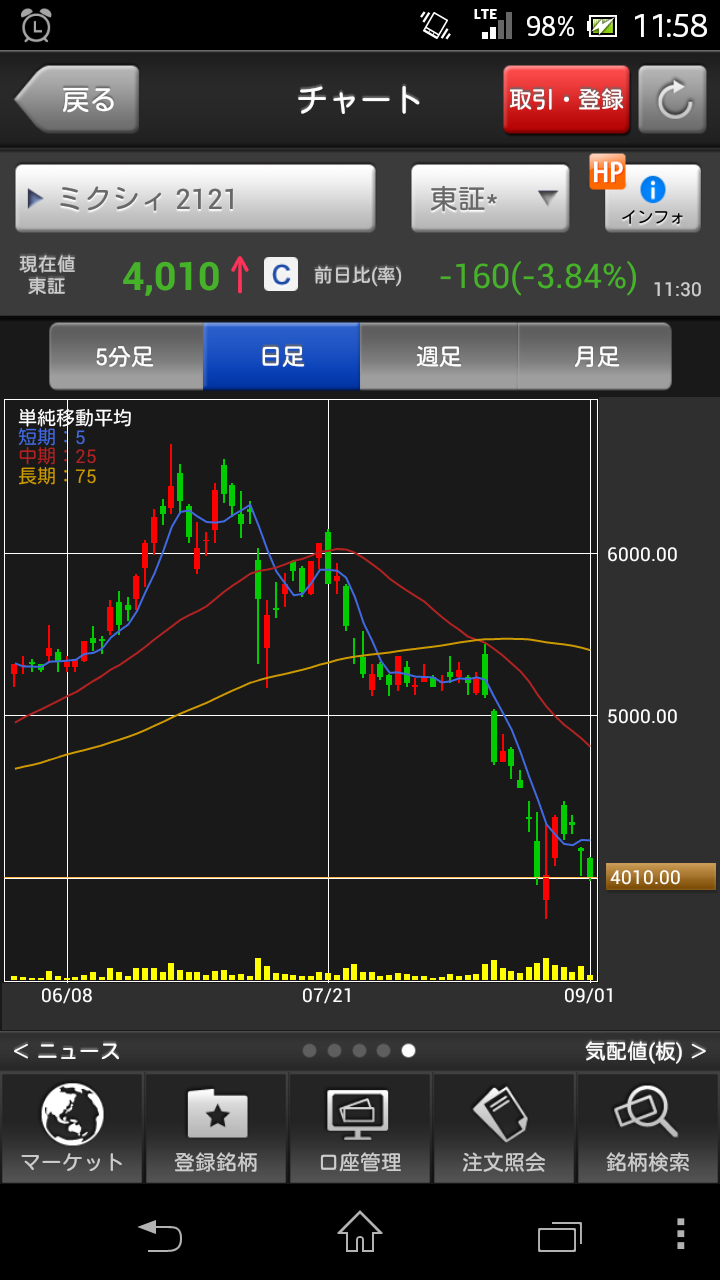Tap the 現在値 東証 label
This screenshot has width=720, height=1280.
47,275
